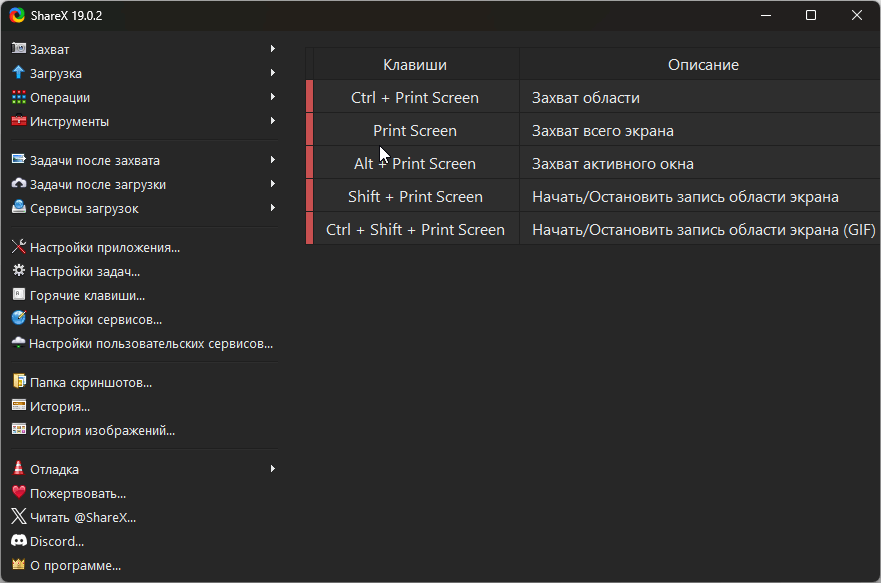Image resolution: width=881 pixels, height=583 pixels.
Task: Click the Отладка traffic cone icon
Action: pos(18,469)
